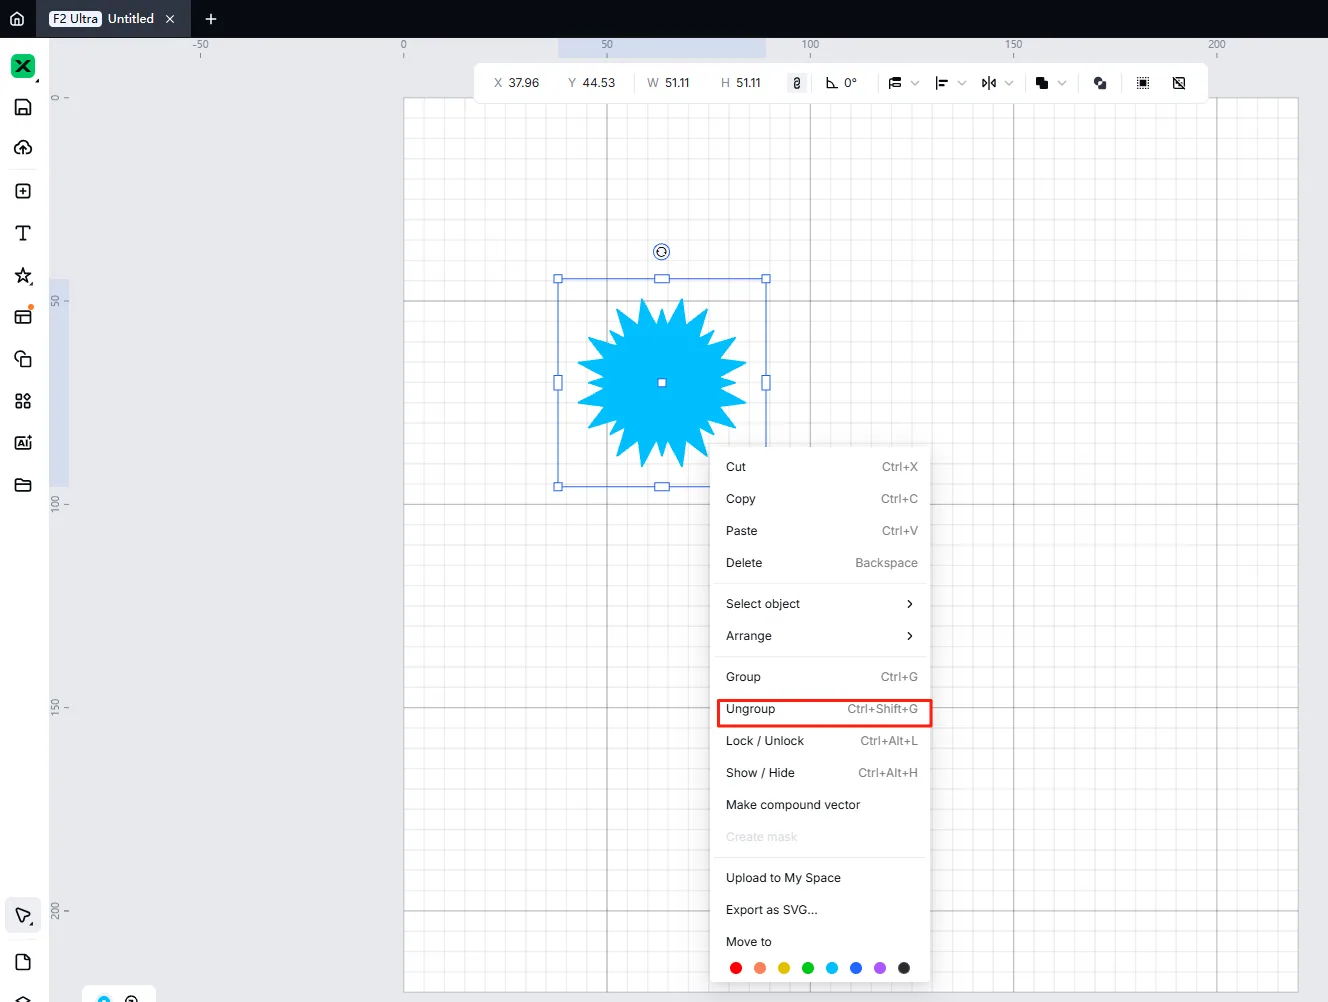Viewport: 1328px width, 1002px height.
Task: Click the blue starburst shape
Action: click(662, 383)
